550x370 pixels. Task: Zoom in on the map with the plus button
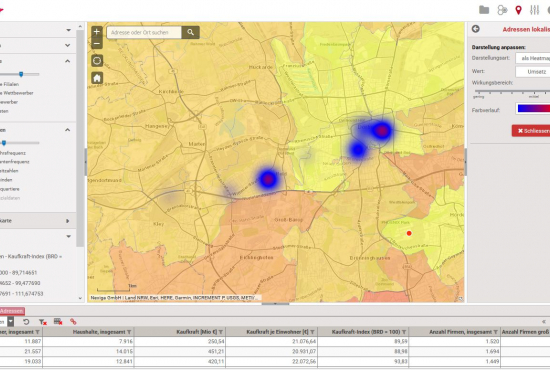coord(97,32)
